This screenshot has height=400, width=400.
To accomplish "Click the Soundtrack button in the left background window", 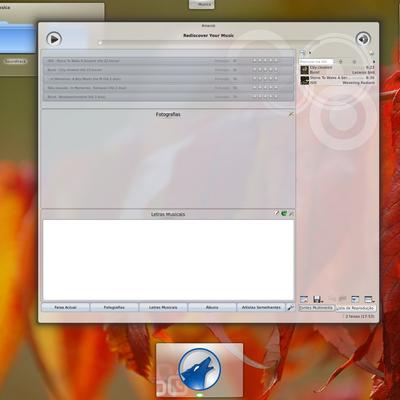I will (x=15, y=62).
